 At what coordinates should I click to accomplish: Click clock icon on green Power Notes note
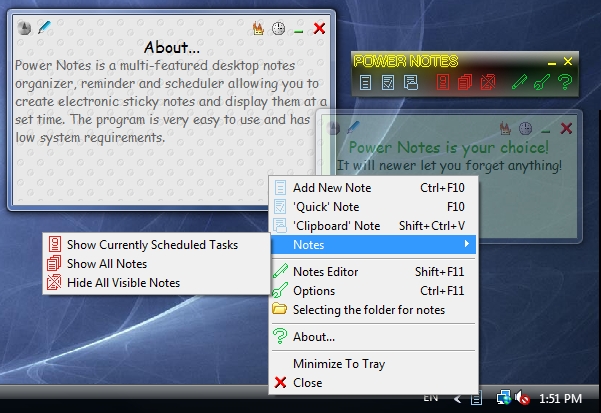tap(525, 128)
